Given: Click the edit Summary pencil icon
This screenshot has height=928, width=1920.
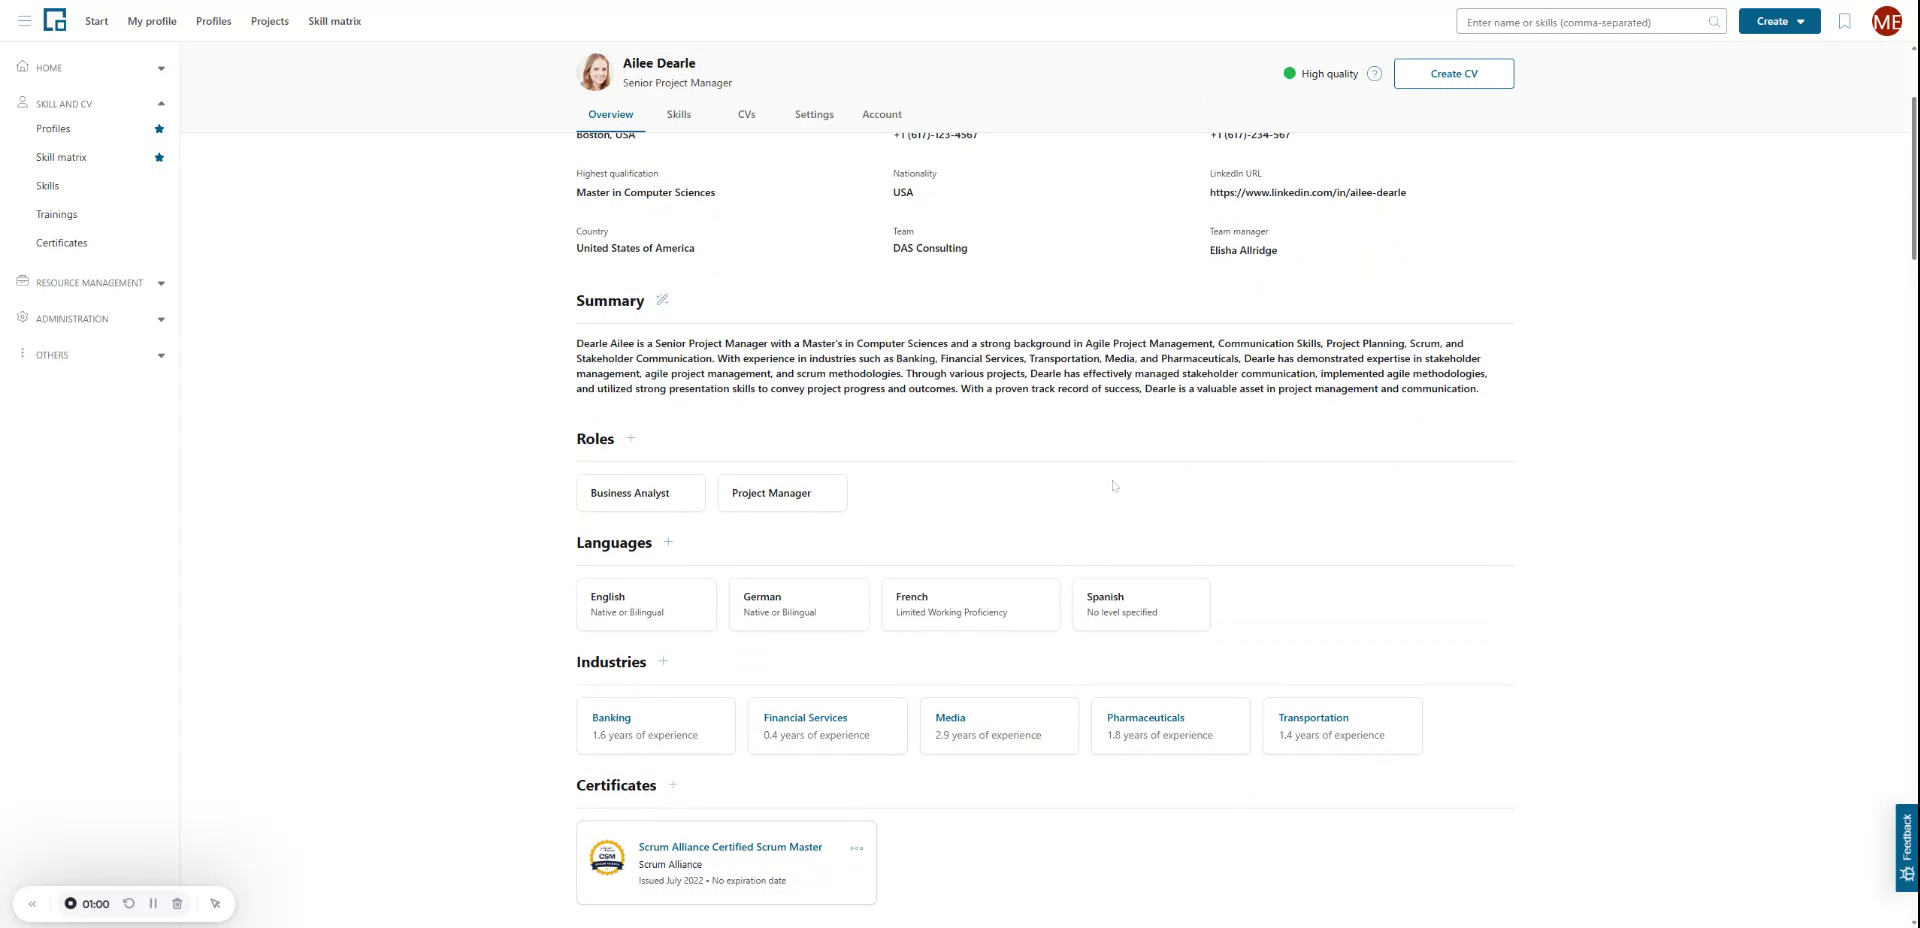Looking at the screenshot, I should tap(662, 300).
